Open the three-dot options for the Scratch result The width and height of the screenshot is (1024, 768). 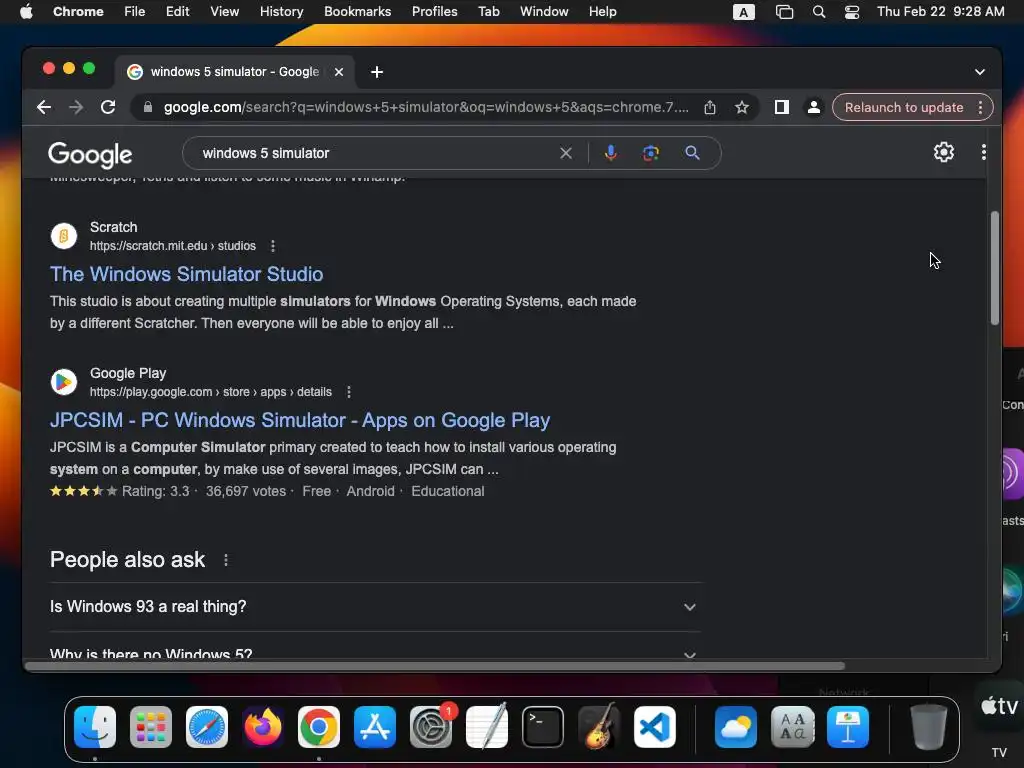tap(273, 246)
